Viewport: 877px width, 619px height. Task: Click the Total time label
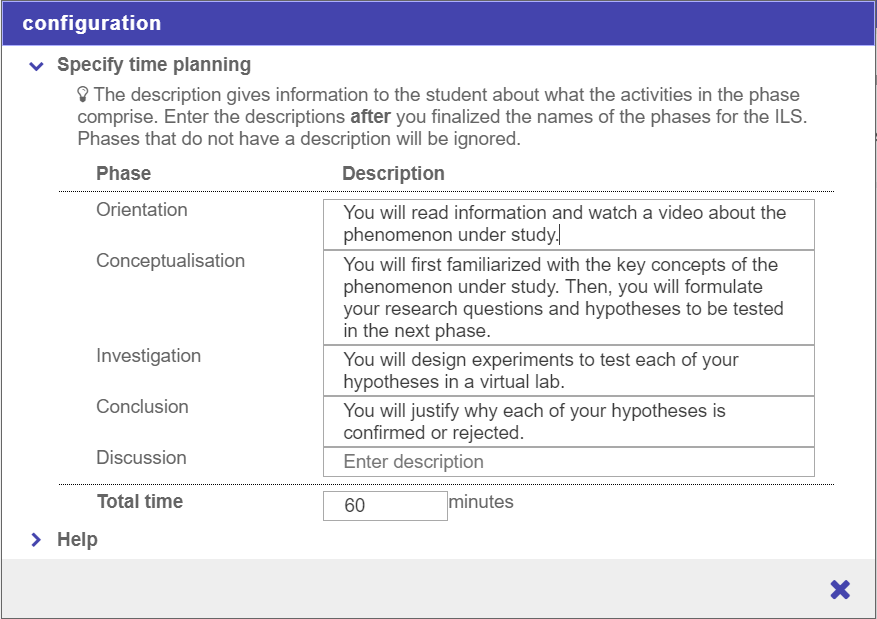[140, 502]
